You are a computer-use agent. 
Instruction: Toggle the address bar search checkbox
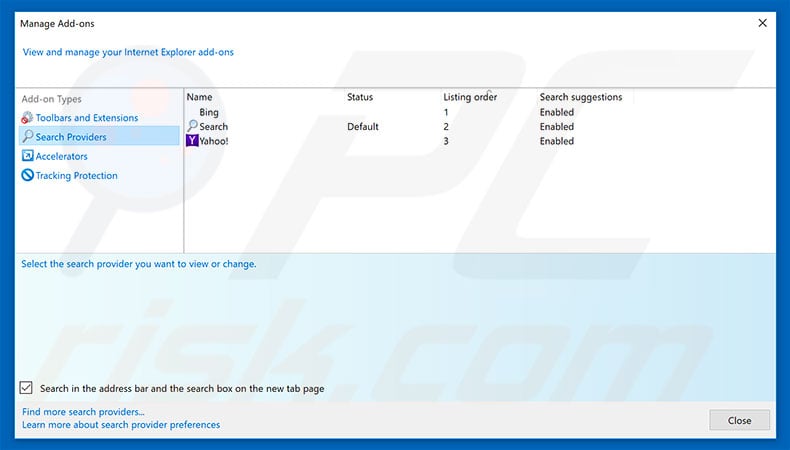[x=26, y=388]
